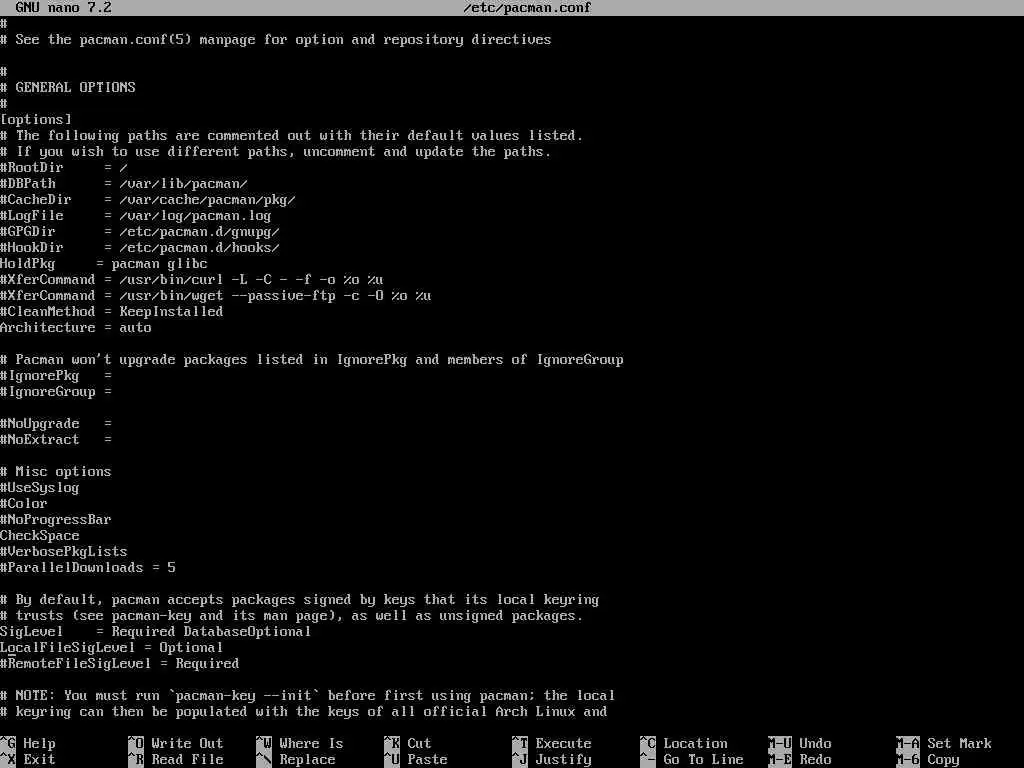Place cursor on HoldPkg = pacman glibc line
Screen dimensions: 1024x768
104,264
